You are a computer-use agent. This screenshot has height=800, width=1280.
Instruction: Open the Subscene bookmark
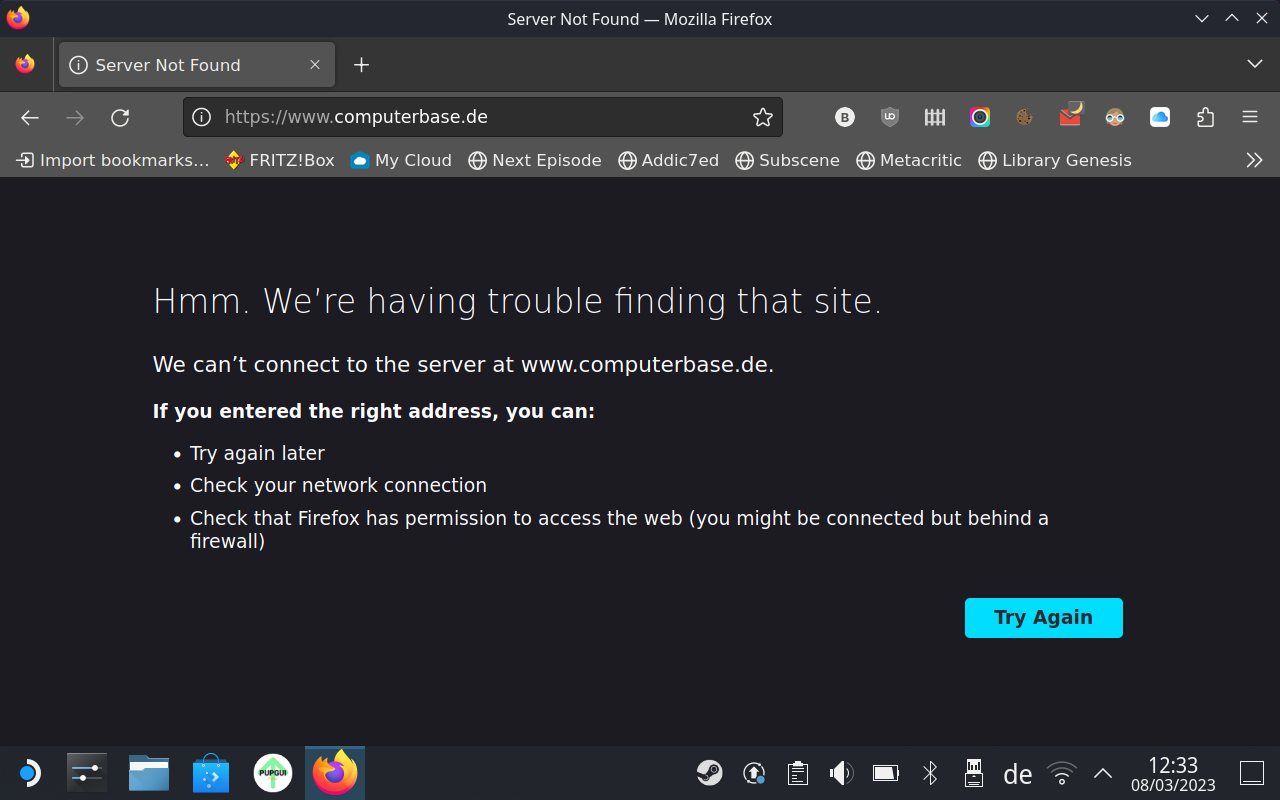(787, 160)
